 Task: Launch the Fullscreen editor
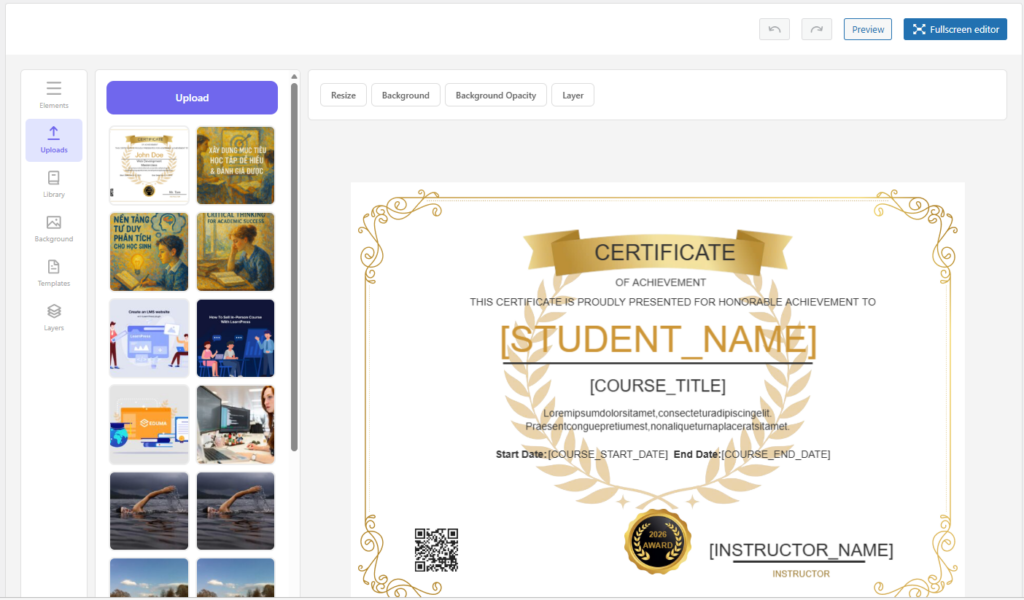tap(955, 29)
